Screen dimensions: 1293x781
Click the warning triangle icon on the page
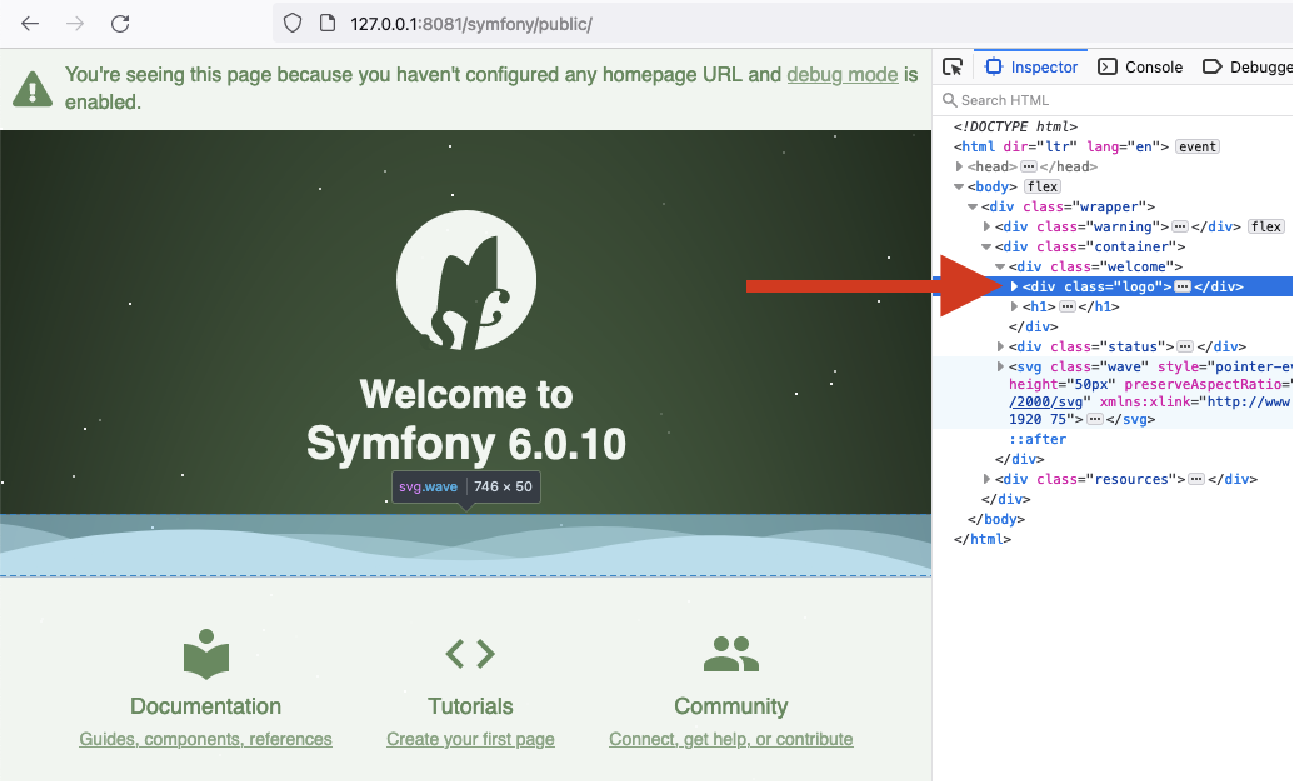(x=33, y=88)
